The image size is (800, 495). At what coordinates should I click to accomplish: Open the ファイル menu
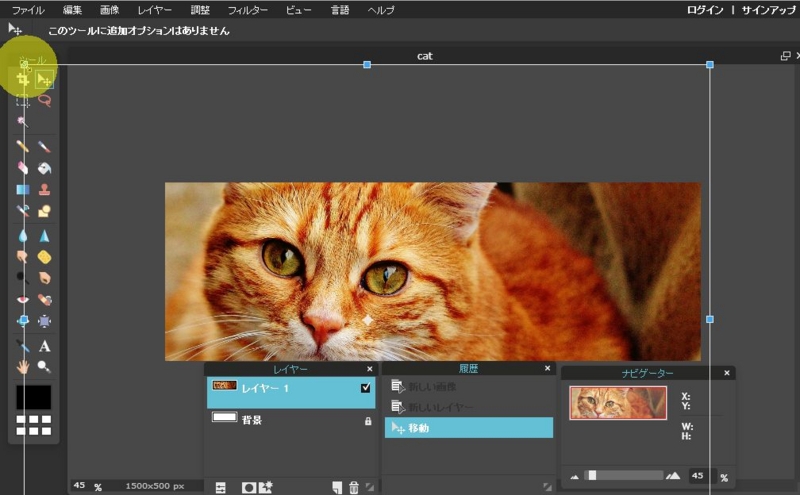tap(28, 10)
